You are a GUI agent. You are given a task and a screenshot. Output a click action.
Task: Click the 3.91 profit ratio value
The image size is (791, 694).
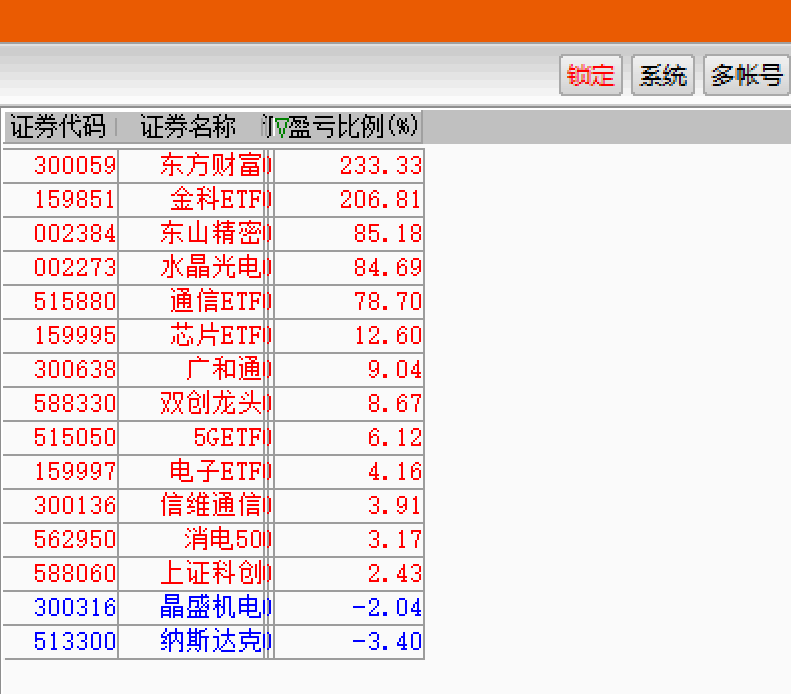(x=395, y=505)
